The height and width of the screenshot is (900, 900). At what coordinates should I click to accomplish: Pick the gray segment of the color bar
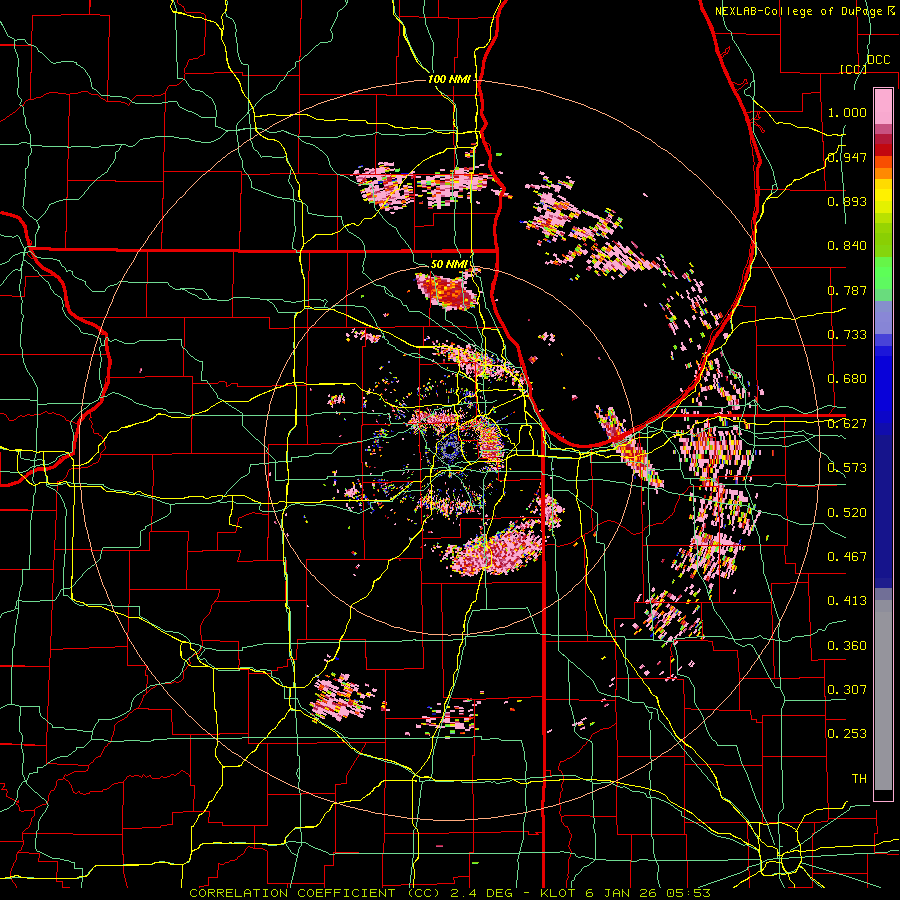[883, 695]
